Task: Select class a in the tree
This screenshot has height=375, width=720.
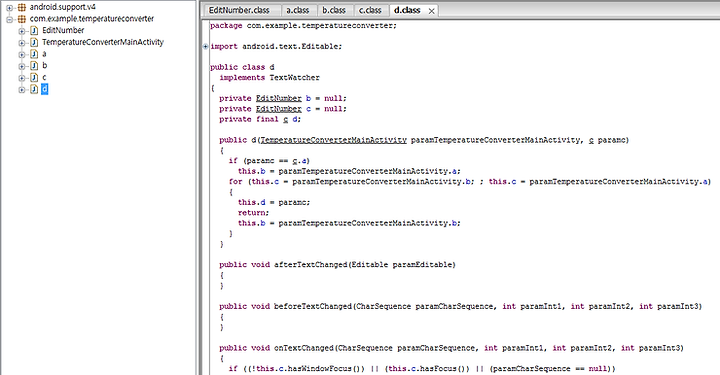Action: click(44, 54)
